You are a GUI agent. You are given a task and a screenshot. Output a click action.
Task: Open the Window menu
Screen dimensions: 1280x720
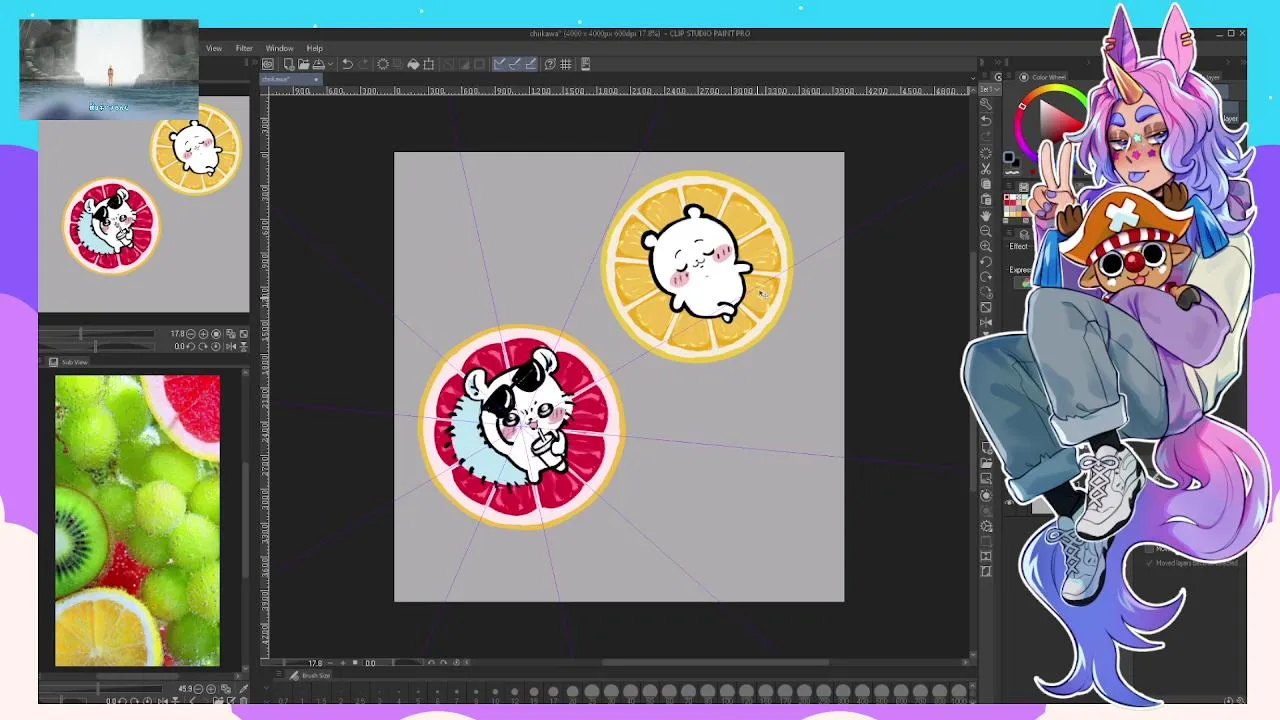click(279, 48)
